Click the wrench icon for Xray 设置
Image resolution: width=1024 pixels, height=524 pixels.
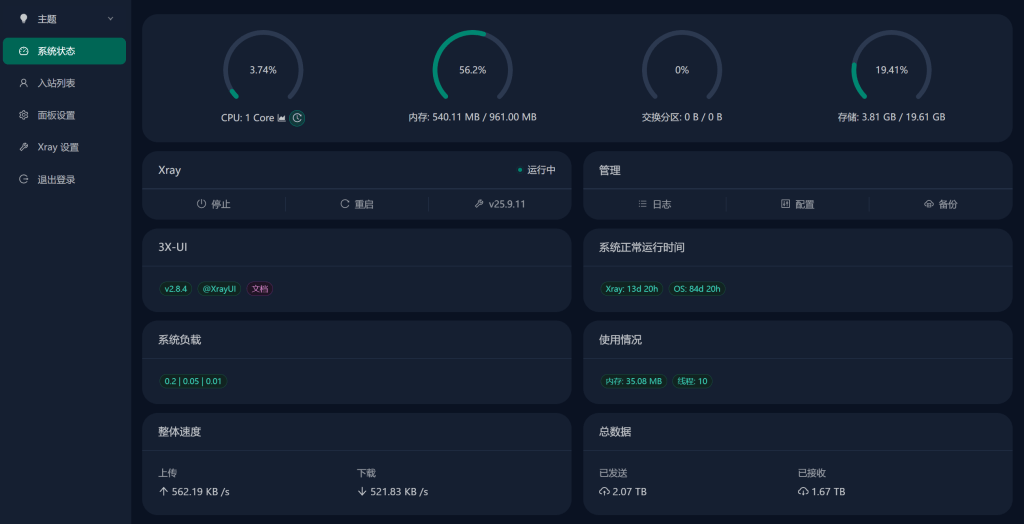point(24,147)
